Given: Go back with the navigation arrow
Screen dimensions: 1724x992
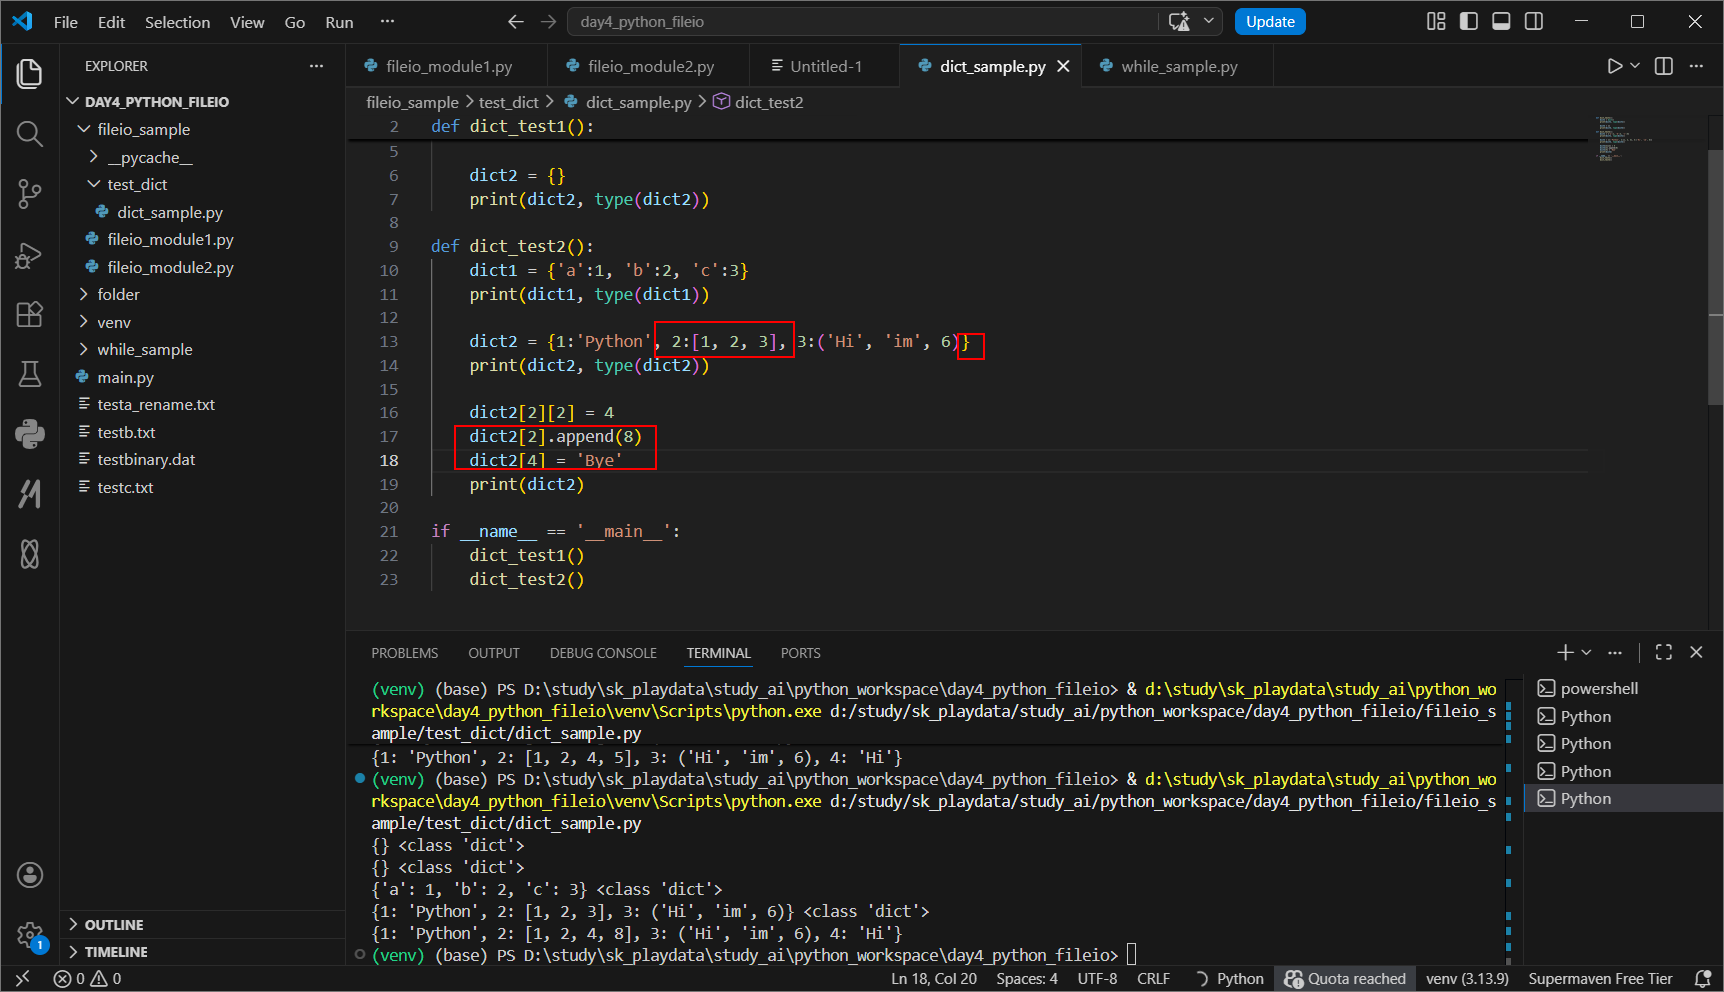Looking at the screenshot, I should pyautogui.click(x=516, y=22).
